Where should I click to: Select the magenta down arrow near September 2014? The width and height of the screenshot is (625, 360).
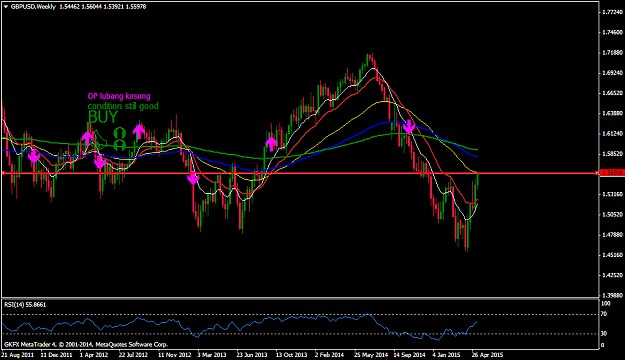(x=409, y=127)
